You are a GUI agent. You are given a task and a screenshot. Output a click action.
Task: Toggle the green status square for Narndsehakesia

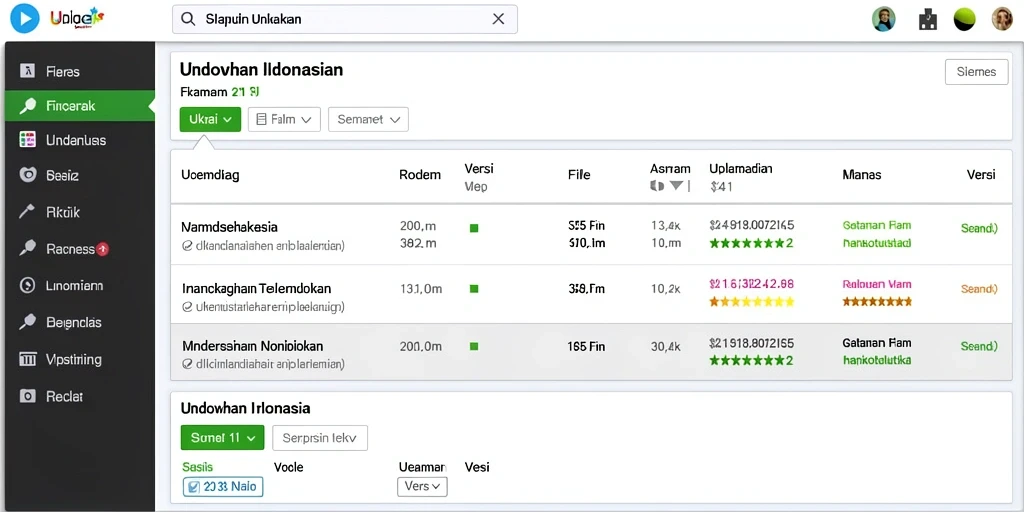474,228
